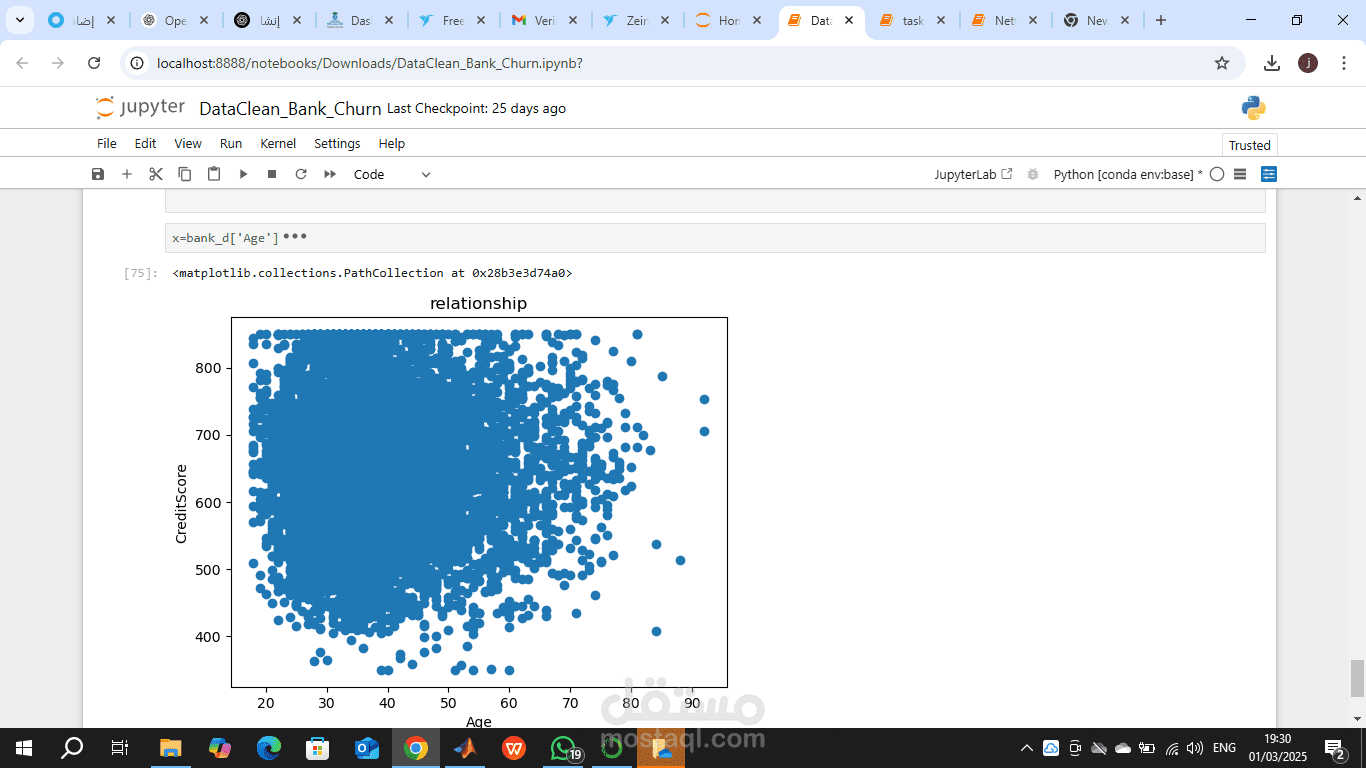Click the relationship scatter plot image

[453, 510]
